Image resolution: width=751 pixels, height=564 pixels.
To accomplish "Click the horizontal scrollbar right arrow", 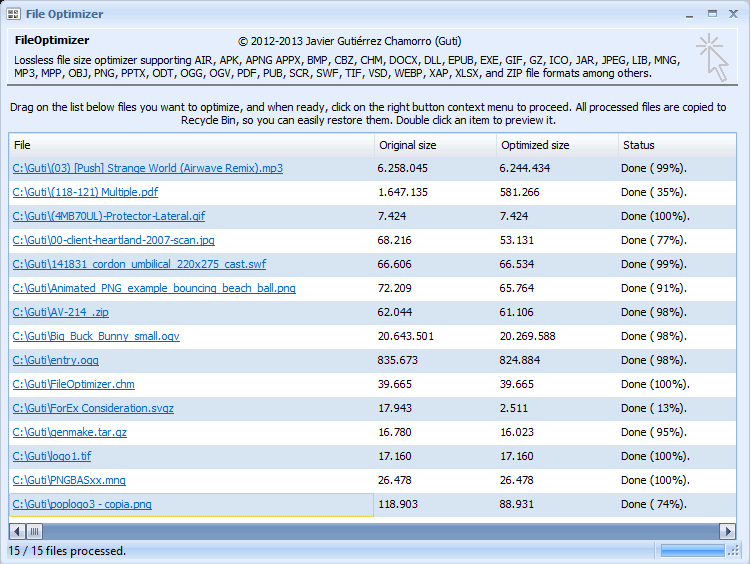I will [x=729, y=531].
